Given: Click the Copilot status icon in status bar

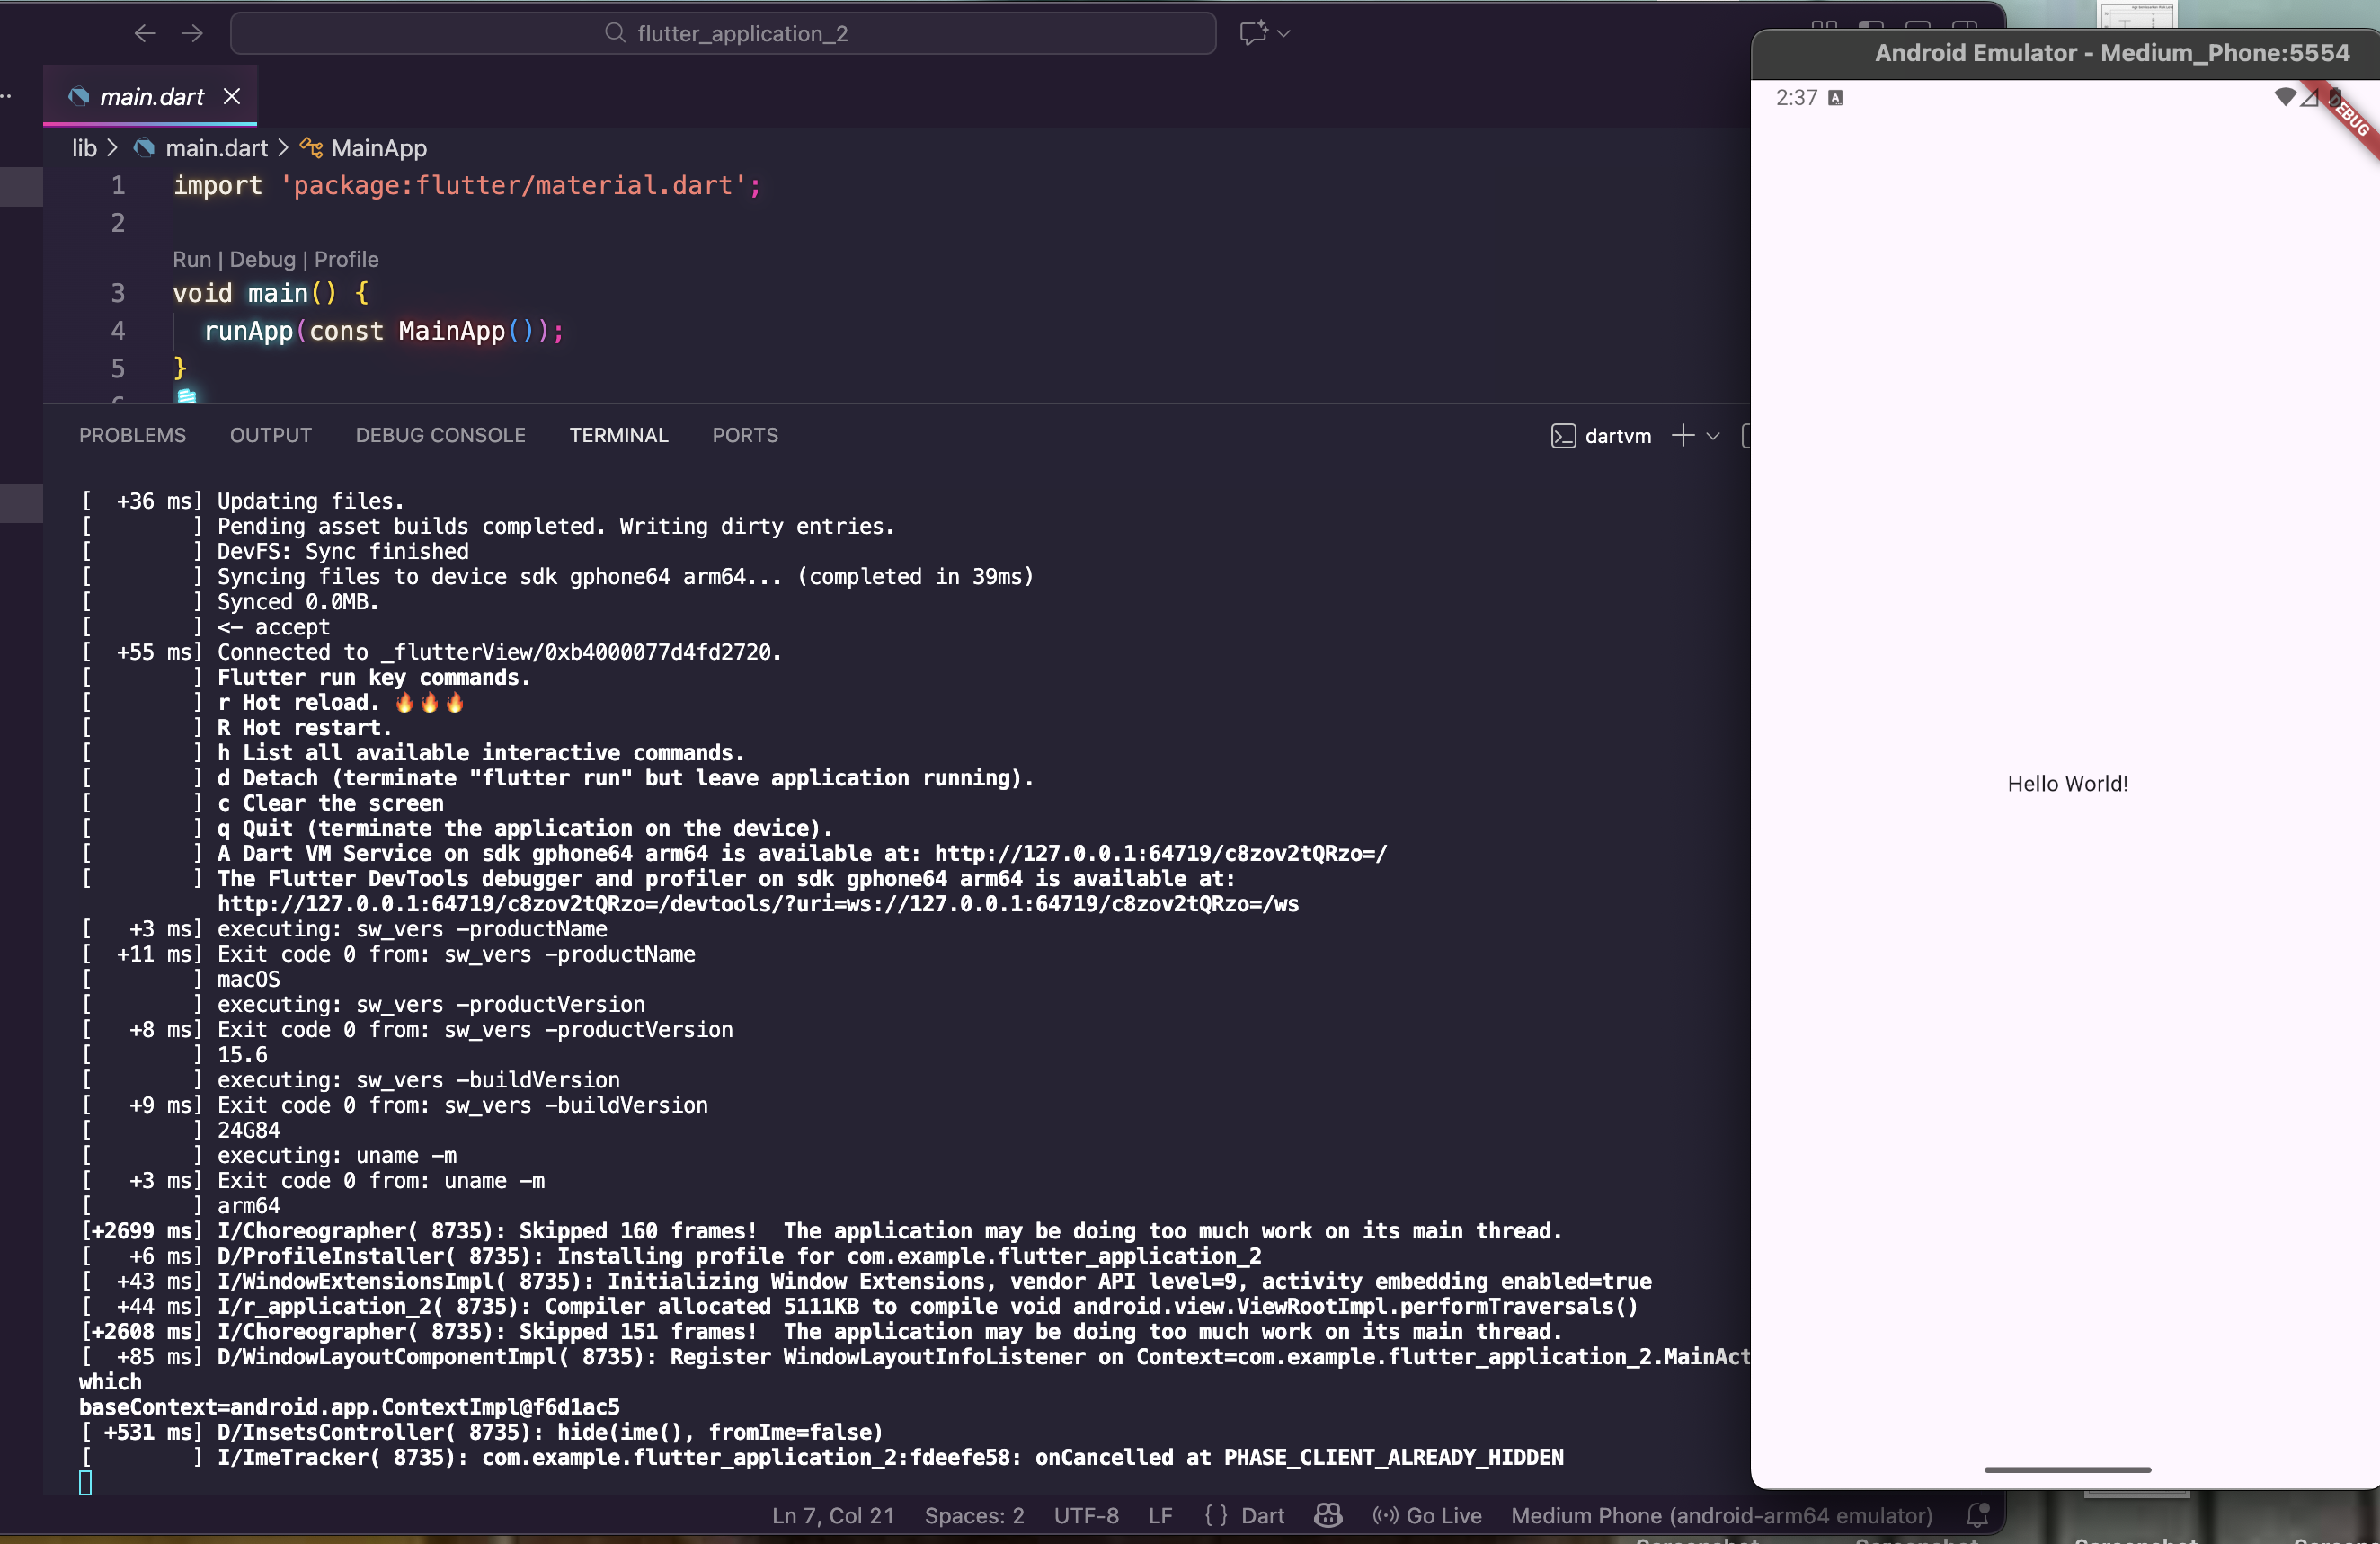Looking at the screenshot, I should pyautogui.click(x=1328, y=1515).
